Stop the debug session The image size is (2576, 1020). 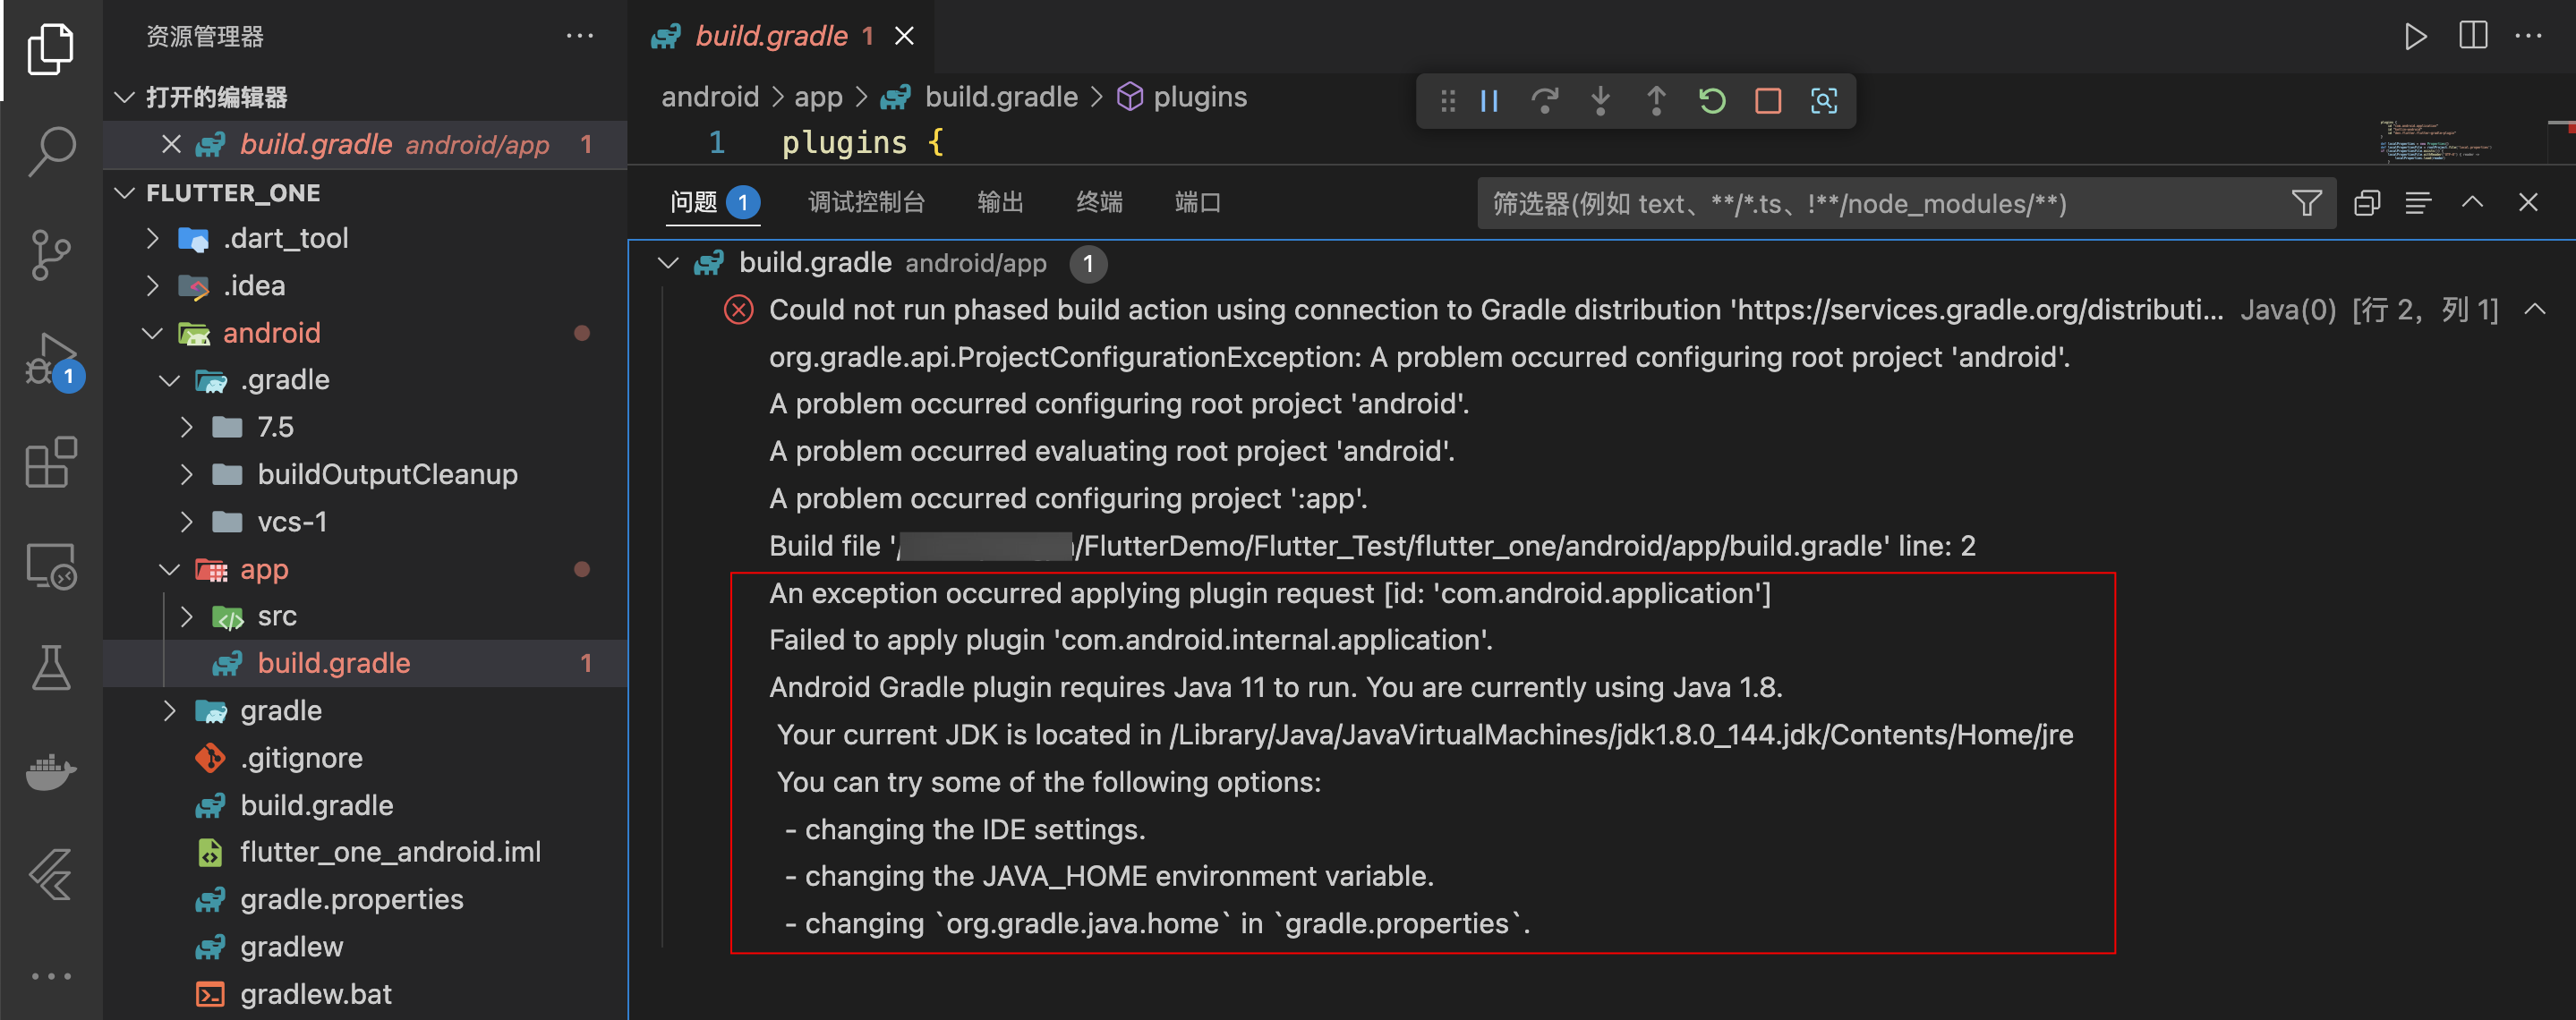tap(1767, 100)
